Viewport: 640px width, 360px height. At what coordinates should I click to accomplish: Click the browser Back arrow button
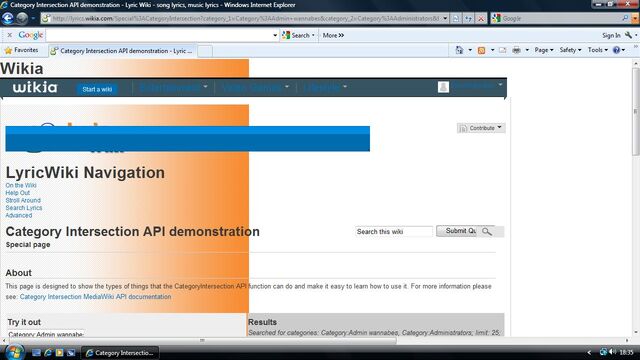point(8,18)
